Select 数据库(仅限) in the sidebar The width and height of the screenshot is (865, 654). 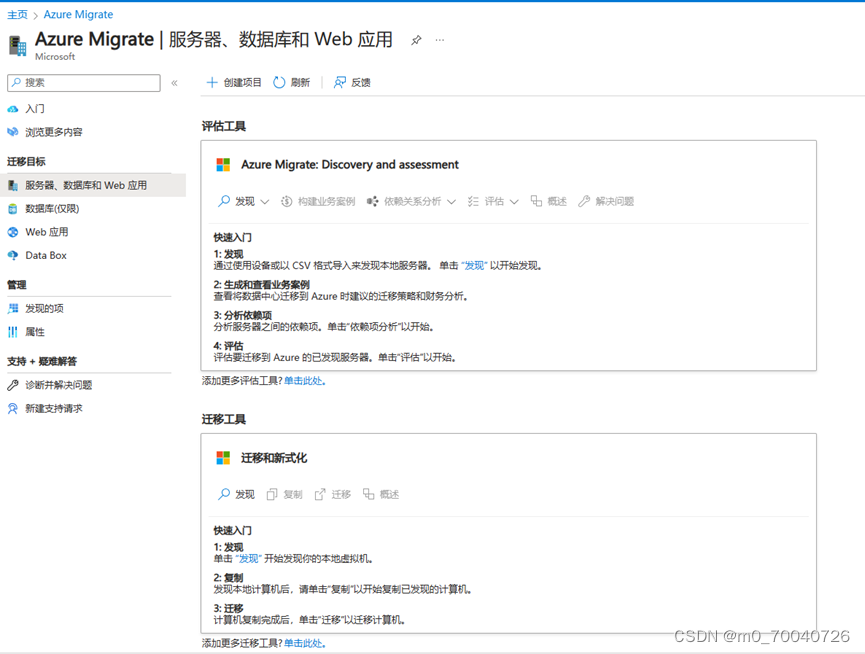tap(52, 208)
